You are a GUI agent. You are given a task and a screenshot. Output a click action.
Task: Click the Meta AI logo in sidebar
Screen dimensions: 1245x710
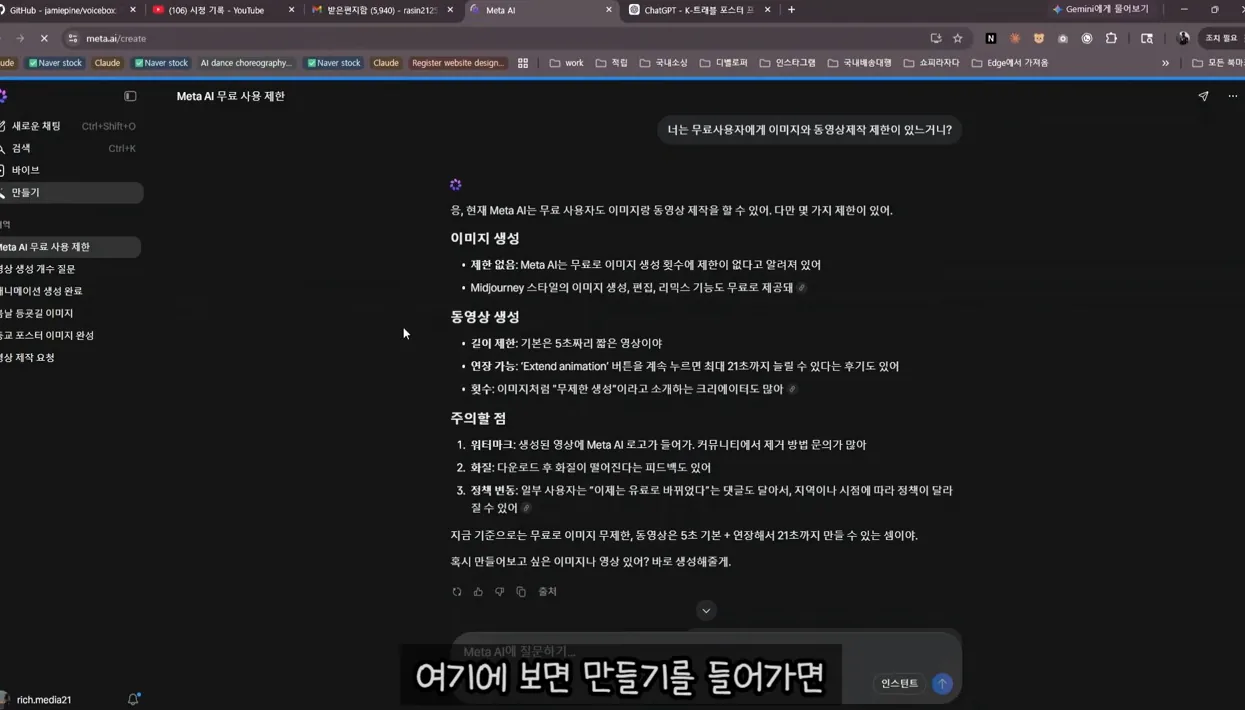tap(3, 96)
